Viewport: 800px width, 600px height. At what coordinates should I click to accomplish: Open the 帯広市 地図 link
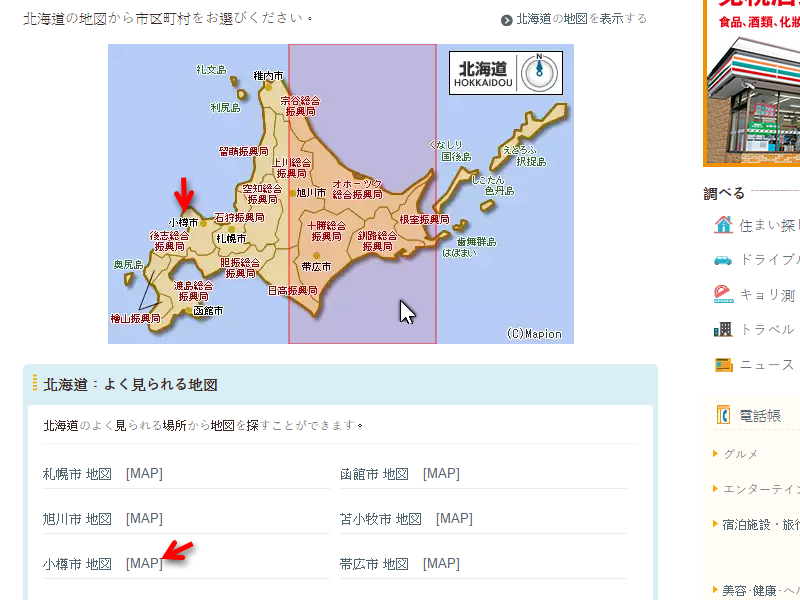374,564
